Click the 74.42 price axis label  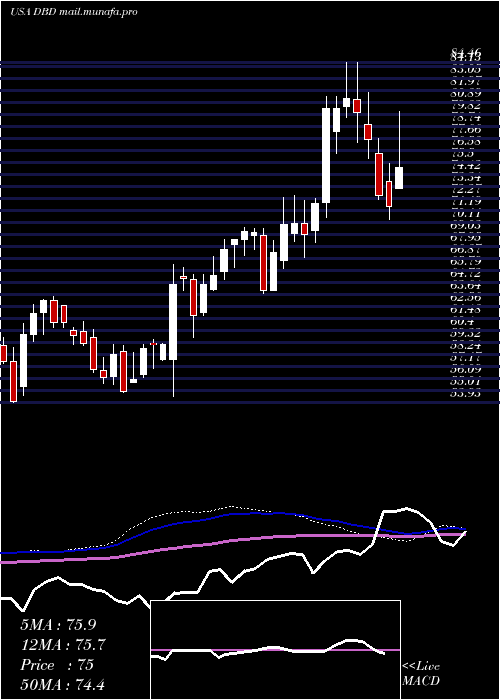tap(466, 166)
